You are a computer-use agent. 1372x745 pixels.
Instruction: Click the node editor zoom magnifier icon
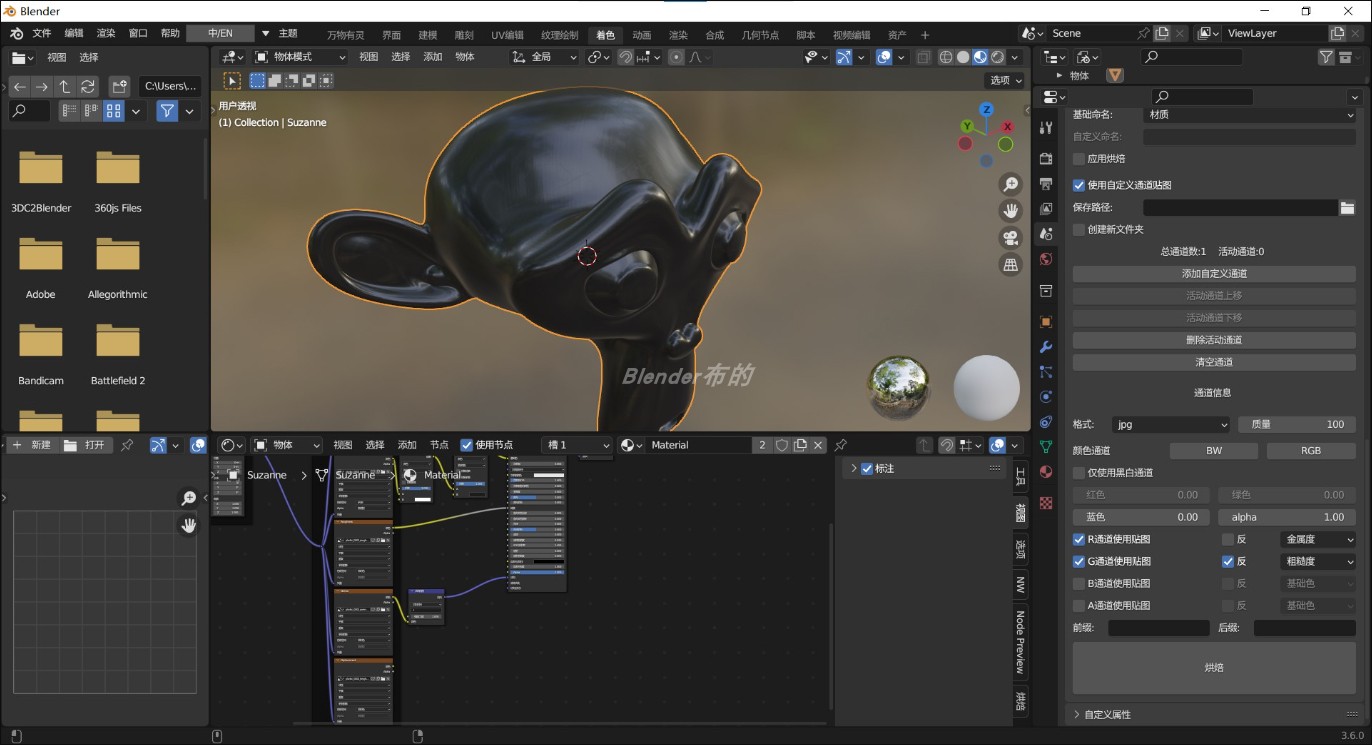tap(188, 498)
